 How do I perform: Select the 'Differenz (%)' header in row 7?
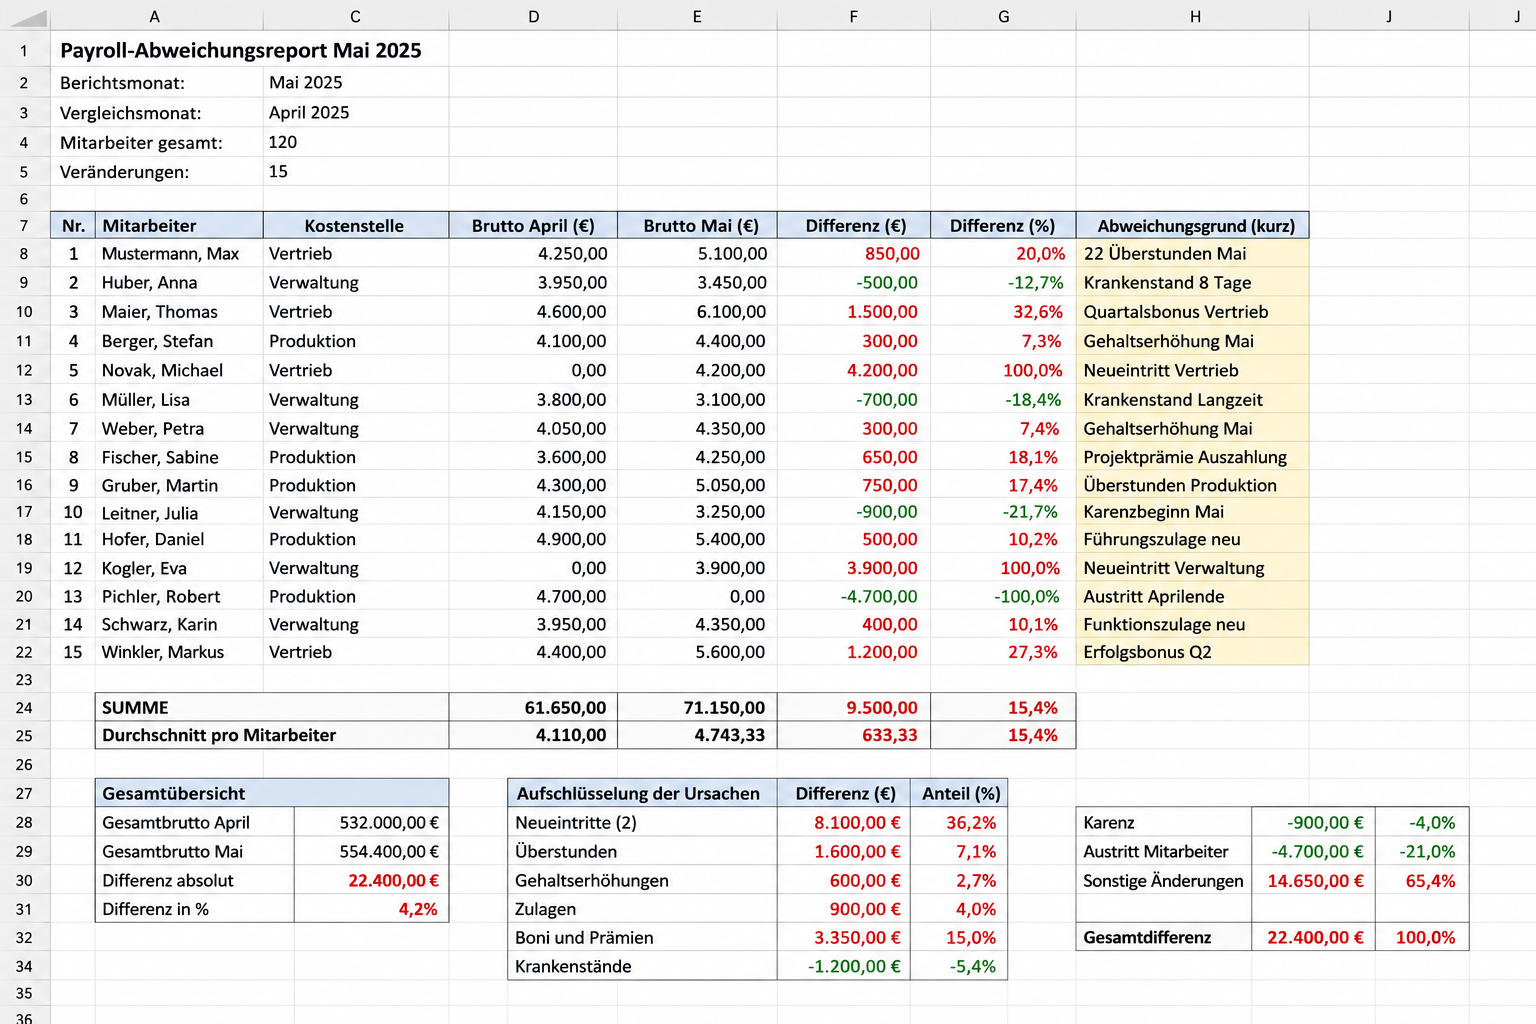[x=1002, y=225]
